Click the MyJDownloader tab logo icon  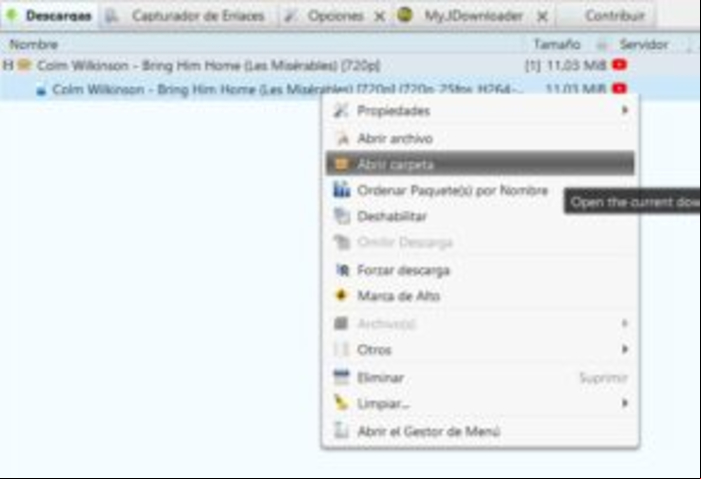405,15
